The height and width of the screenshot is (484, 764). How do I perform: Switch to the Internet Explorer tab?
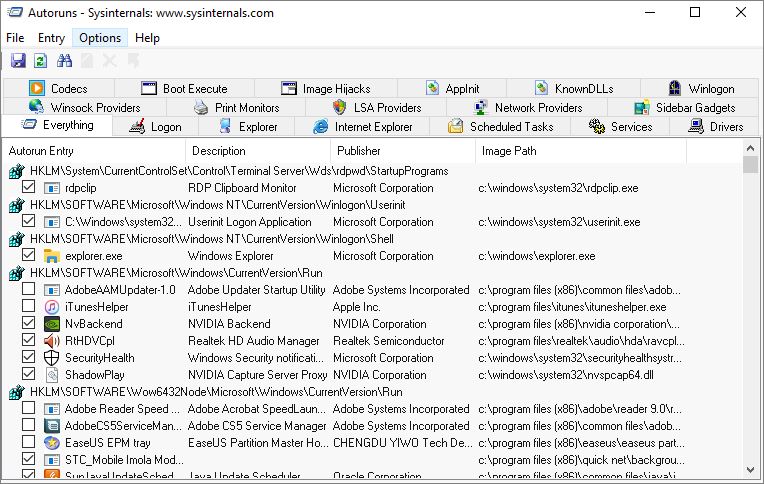click(363, 127)
